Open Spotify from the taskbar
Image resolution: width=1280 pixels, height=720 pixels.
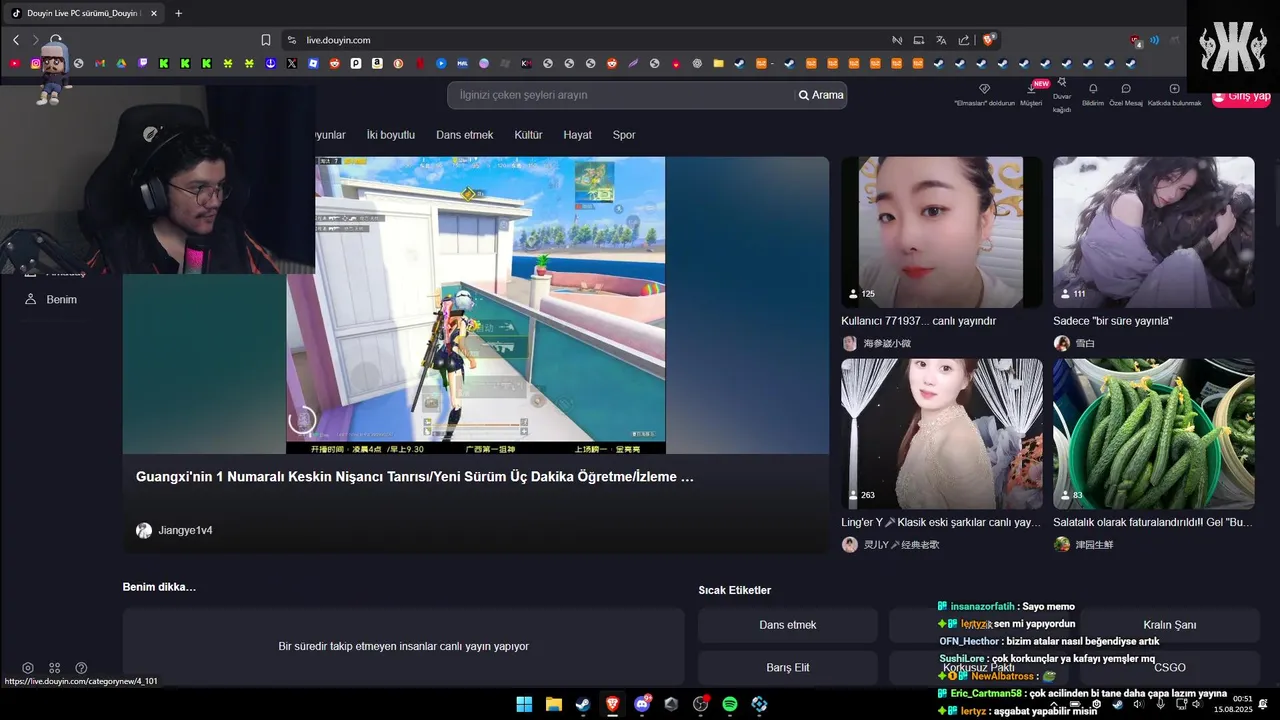[730, 704]
